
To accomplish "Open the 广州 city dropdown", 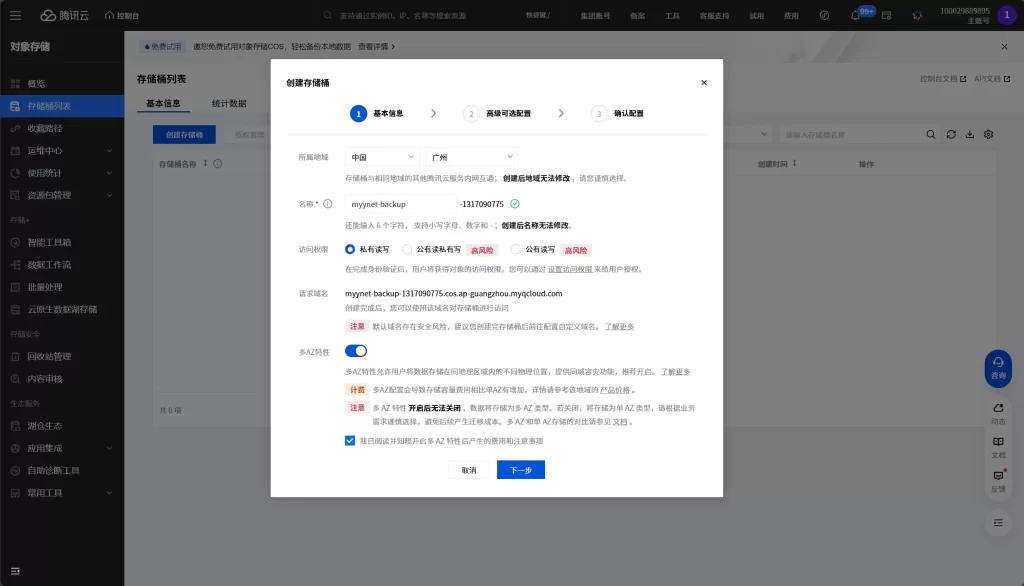I will tap(471, 157).
